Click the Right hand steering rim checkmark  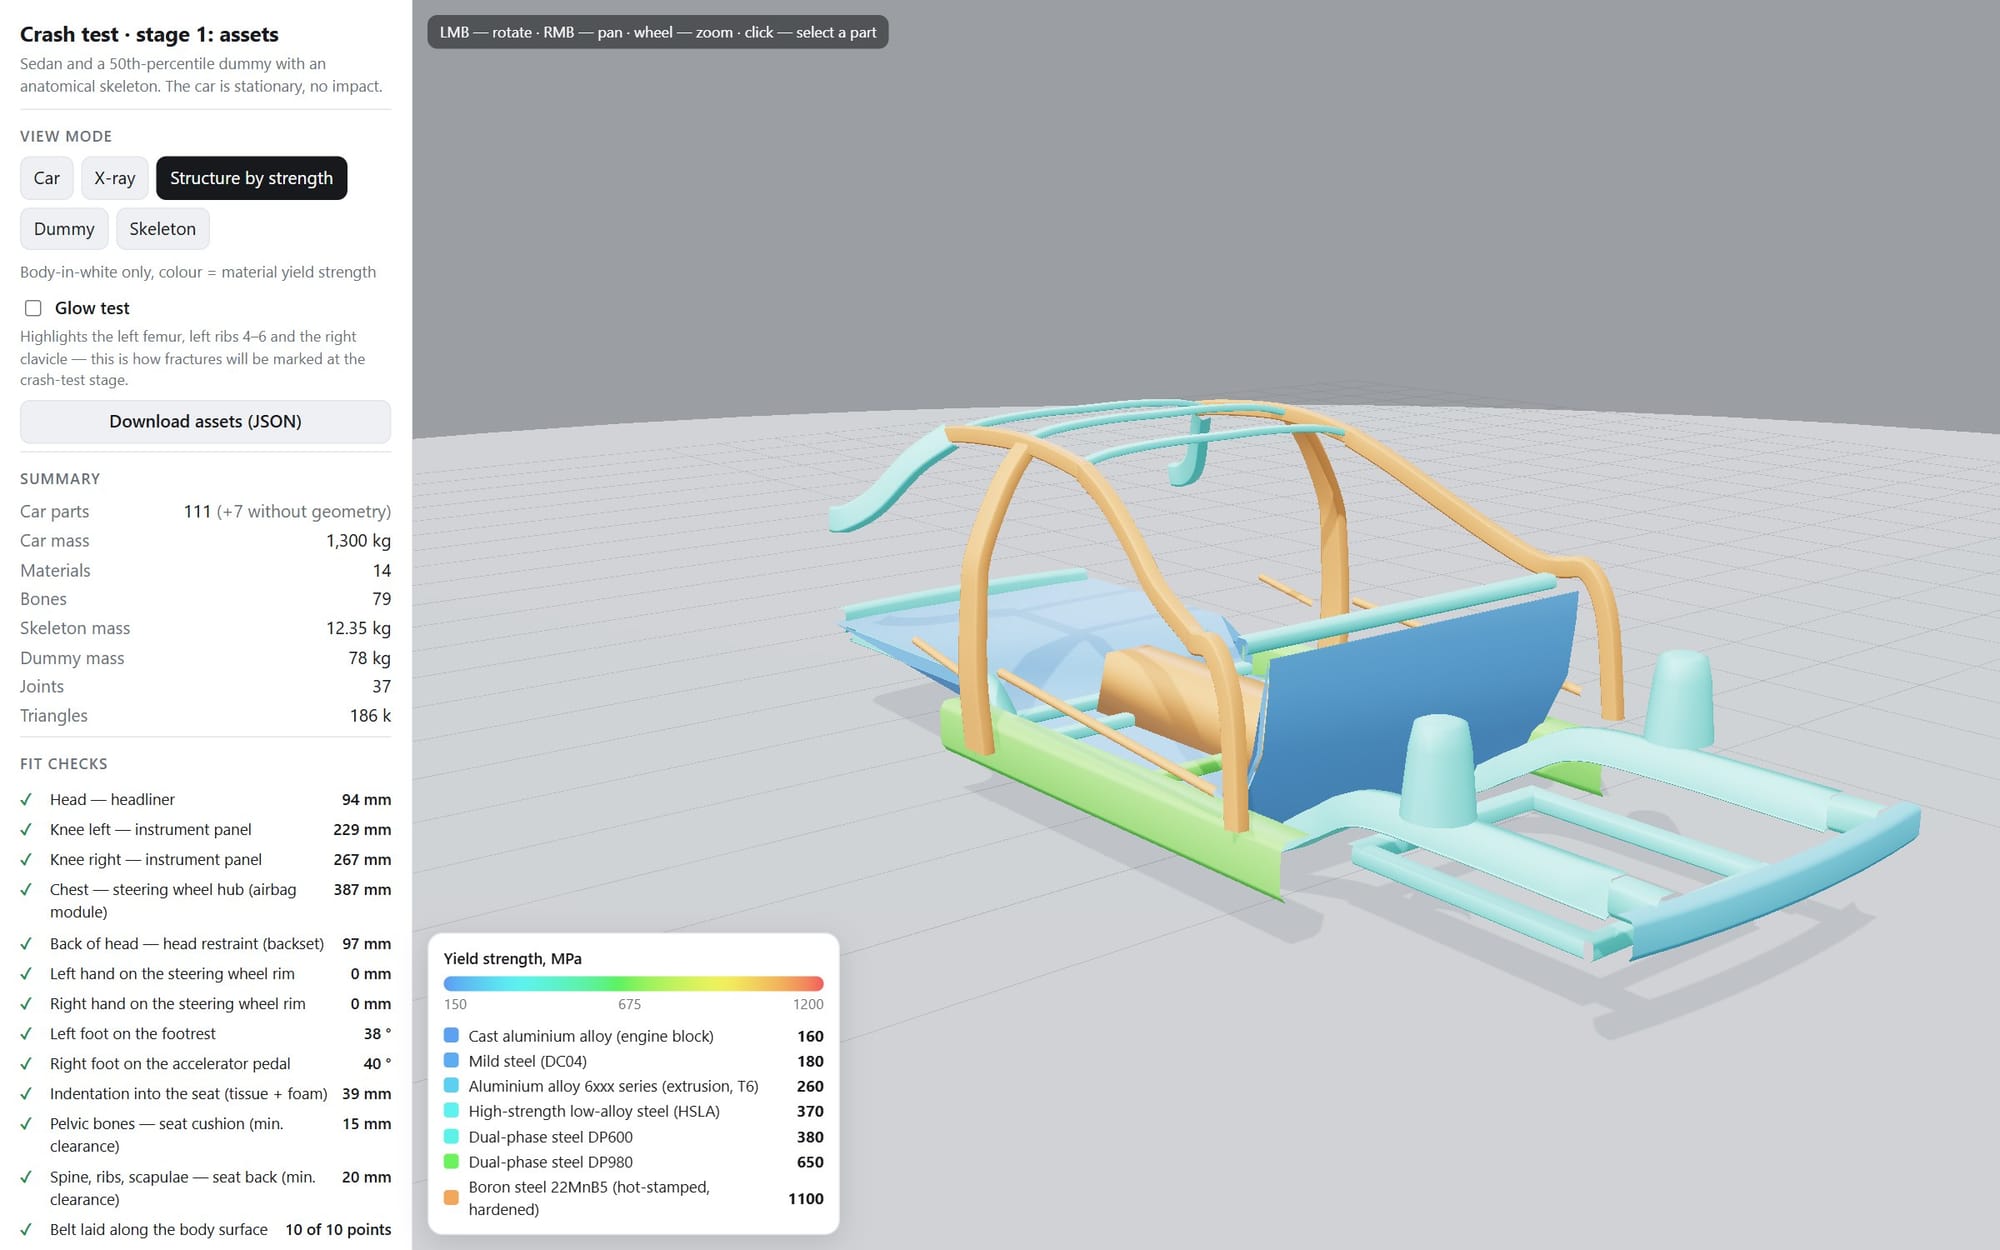(x=26, y=1004)
